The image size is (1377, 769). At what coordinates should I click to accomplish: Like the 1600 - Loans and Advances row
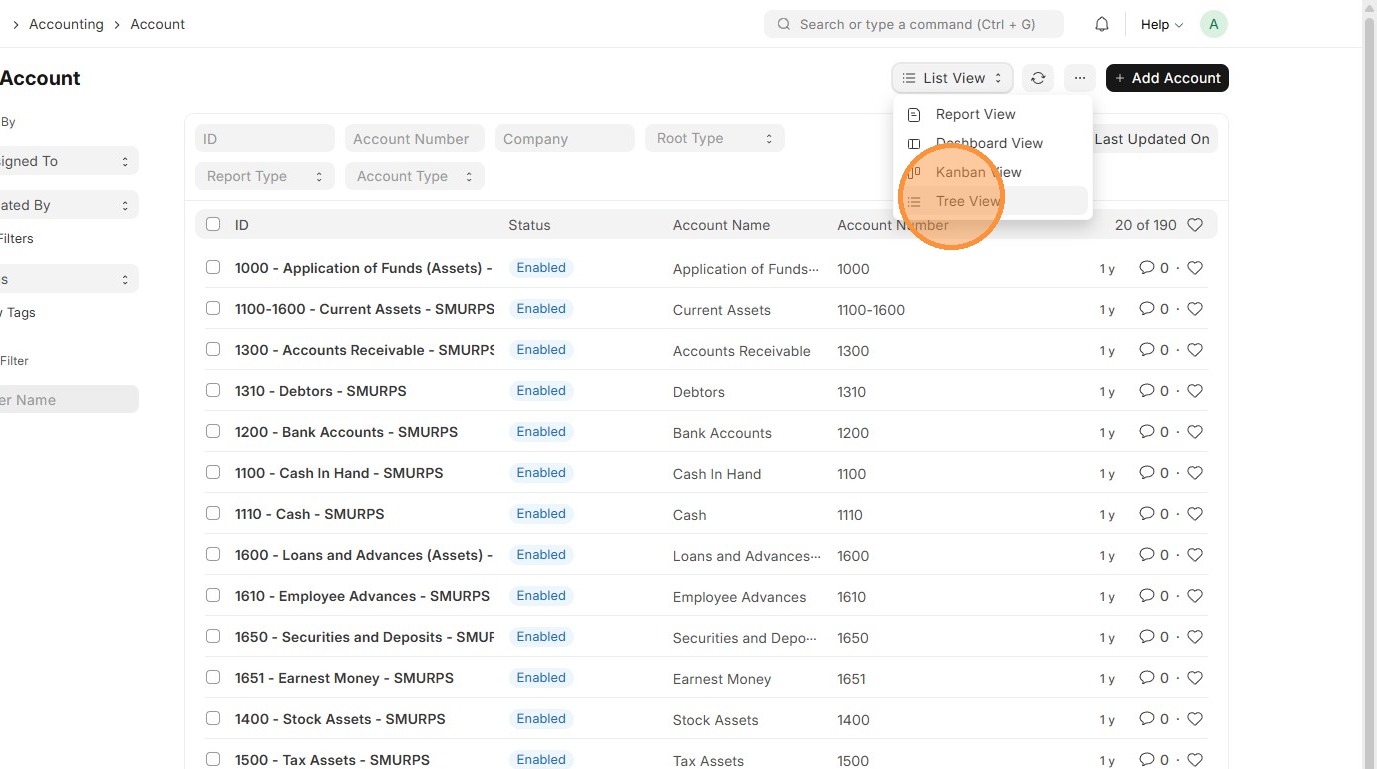1195,555
